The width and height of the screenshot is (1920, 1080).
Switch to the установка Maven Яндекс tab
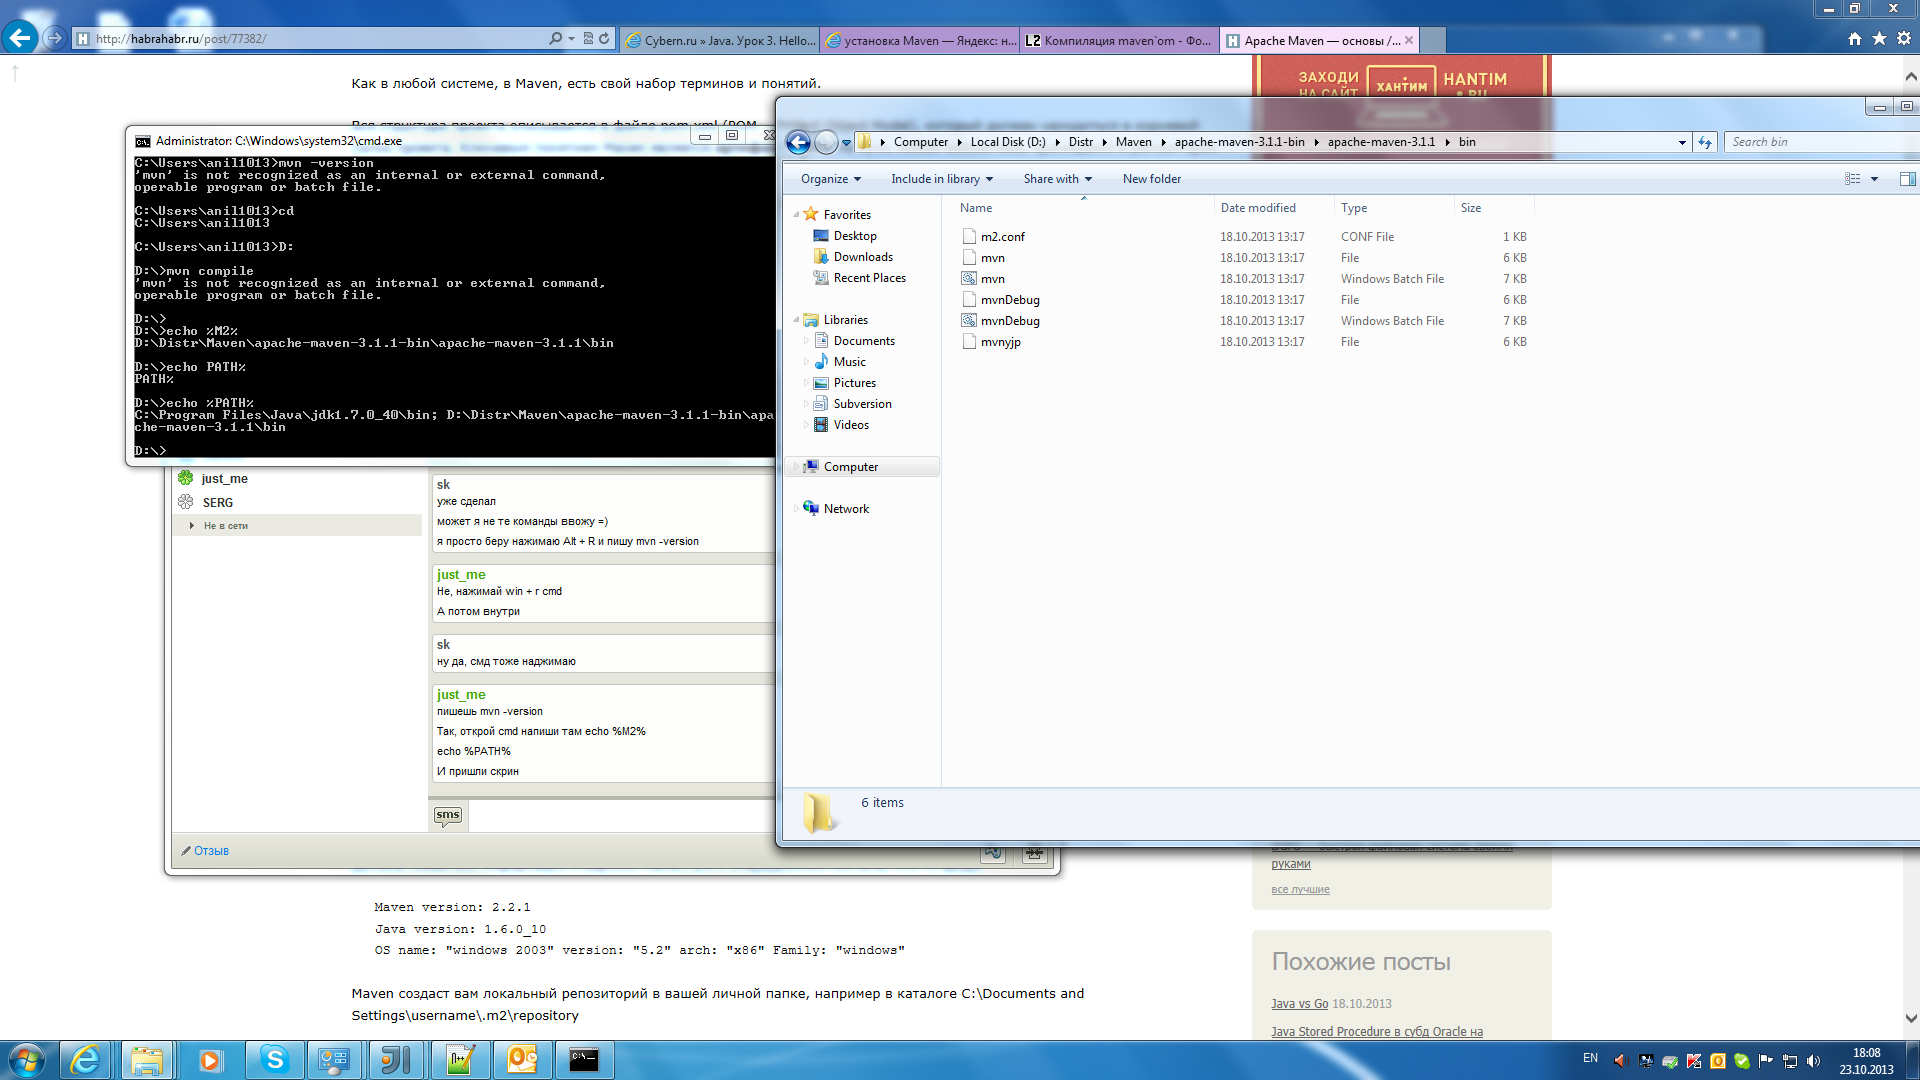point(920,40)
